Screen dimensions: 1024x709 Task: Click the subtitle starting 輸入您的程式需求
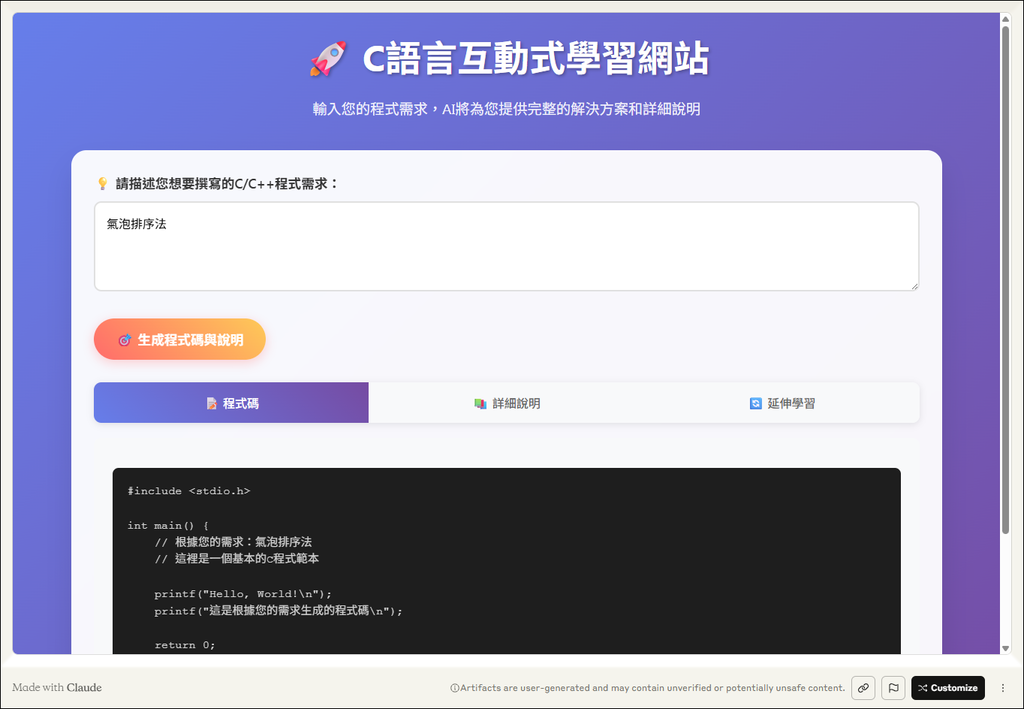pyautogui.click(x=506, y=109)
